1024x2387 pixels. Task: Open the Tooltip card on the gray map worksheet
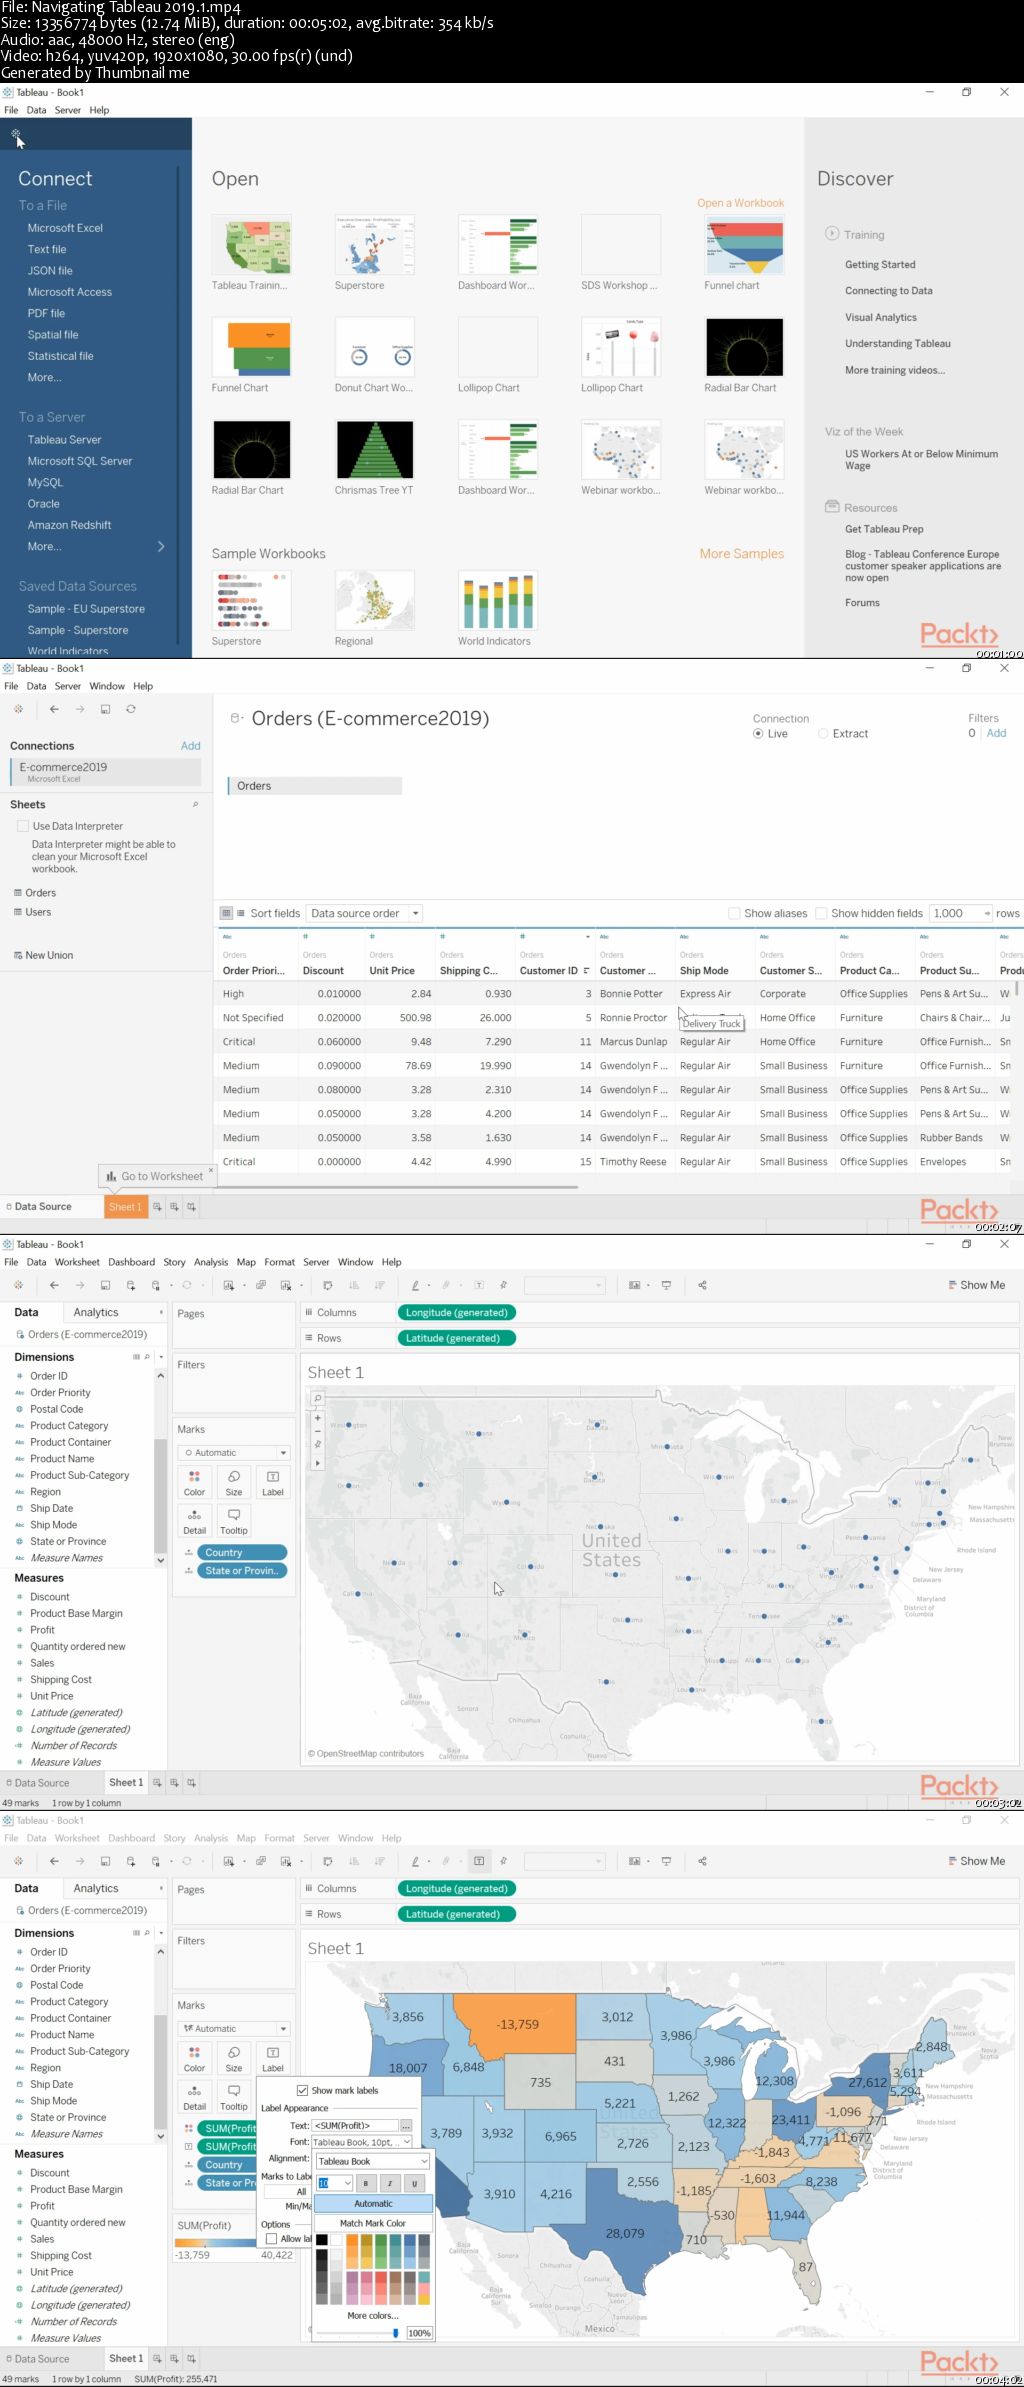click(233, 1521)
